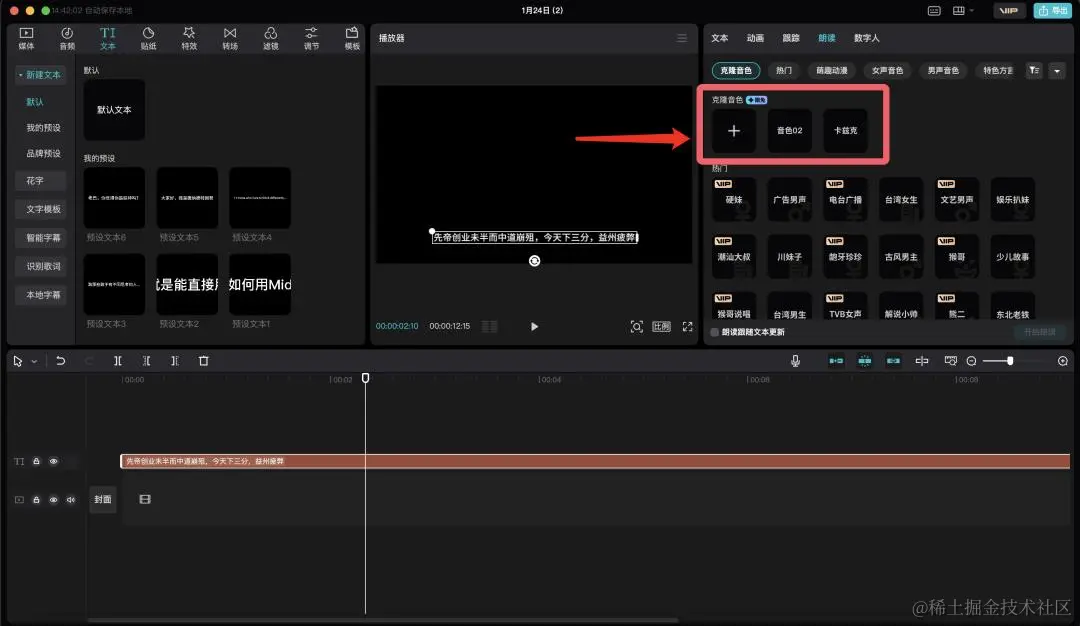This screenshot has width=1080, height=626.
Task: Click the player panel hamburger menu icon
Action: click(x=682, y=38)
